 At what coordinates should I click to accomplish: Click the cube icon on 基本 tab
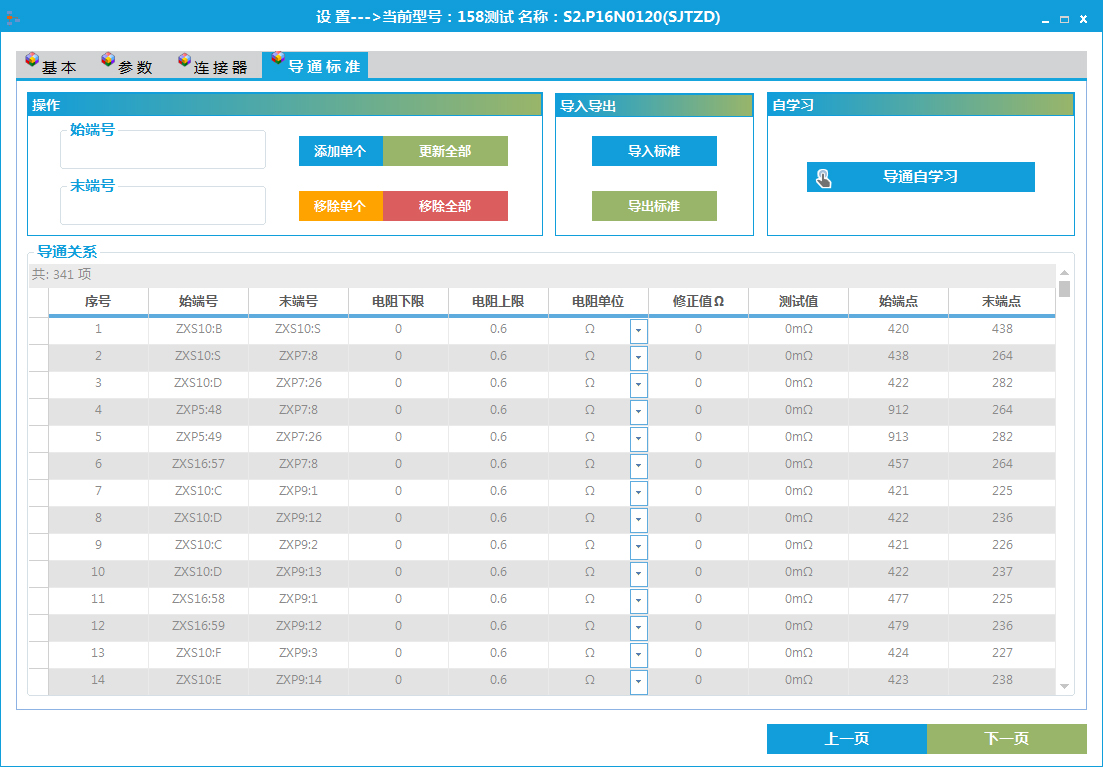point(32,61)
